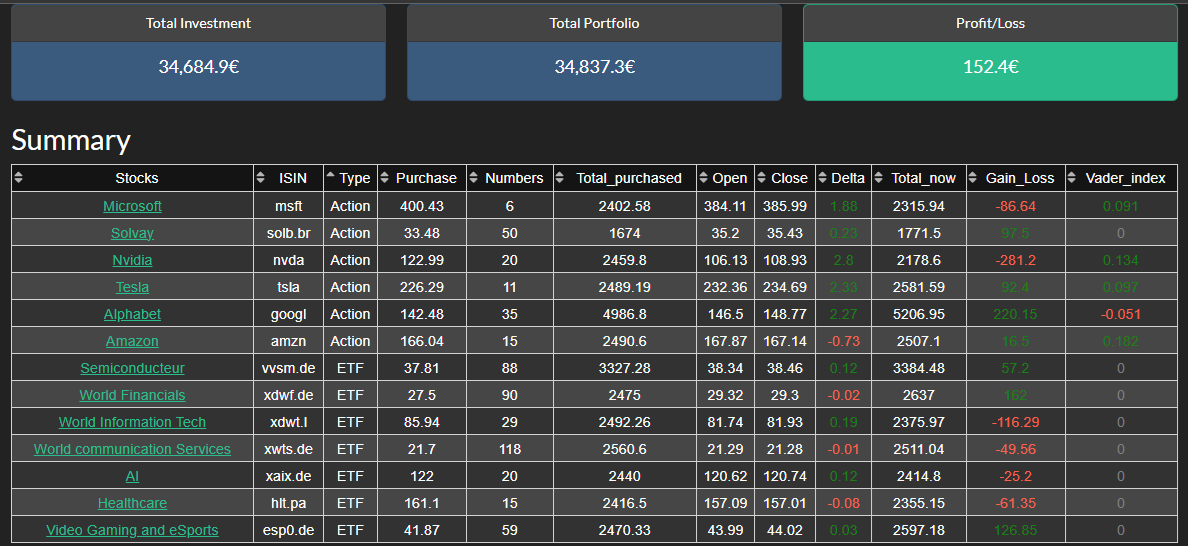Sort table by Gain_Loss column
The image size is (1188, 546).
tap(973, 178)
